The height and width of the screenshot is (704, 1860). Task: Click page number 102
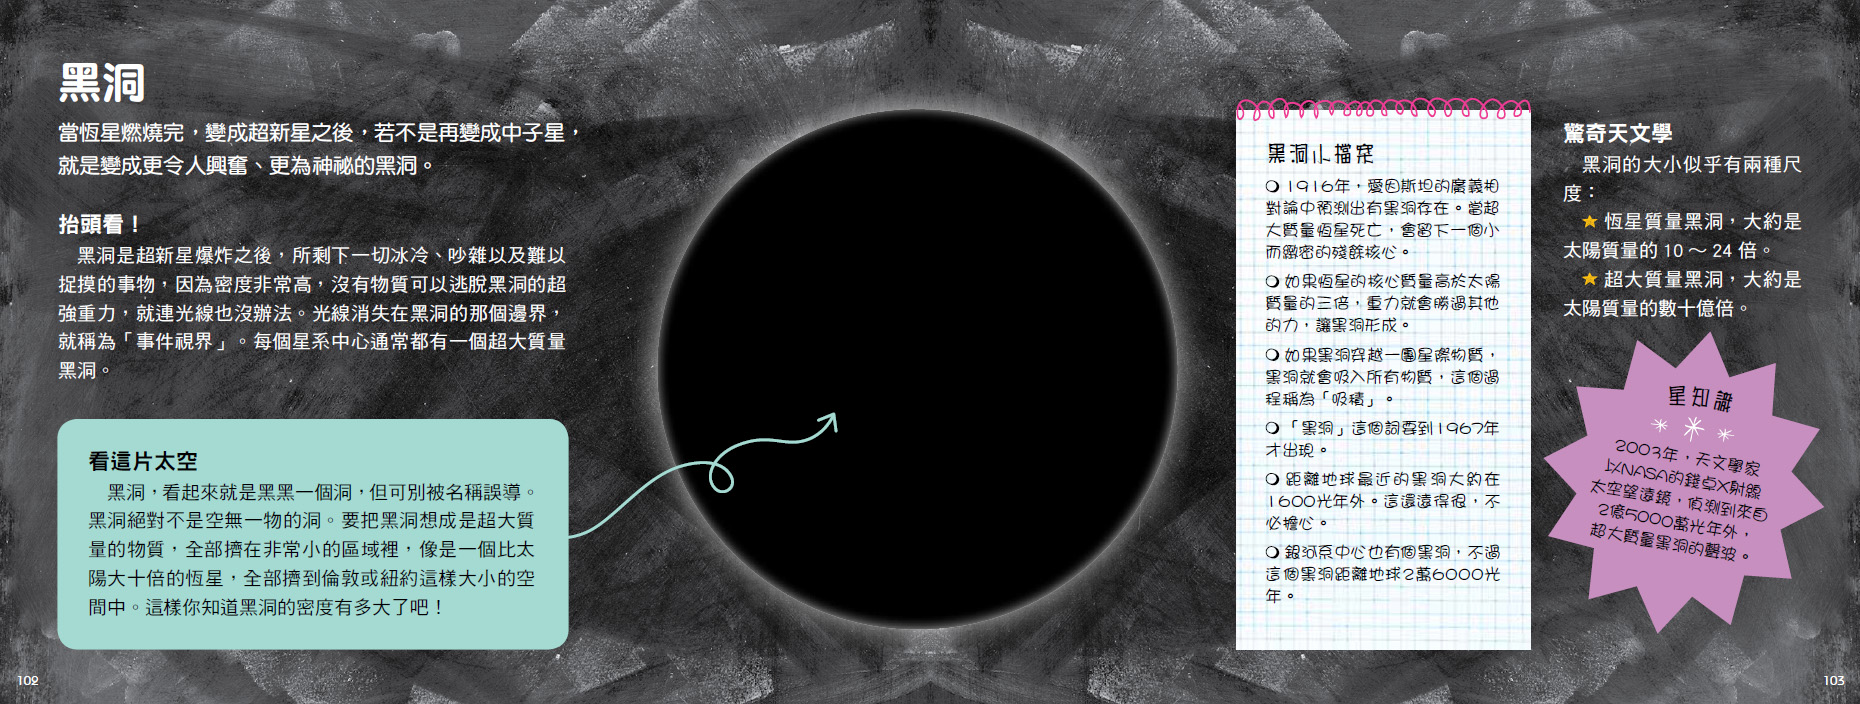28,680
